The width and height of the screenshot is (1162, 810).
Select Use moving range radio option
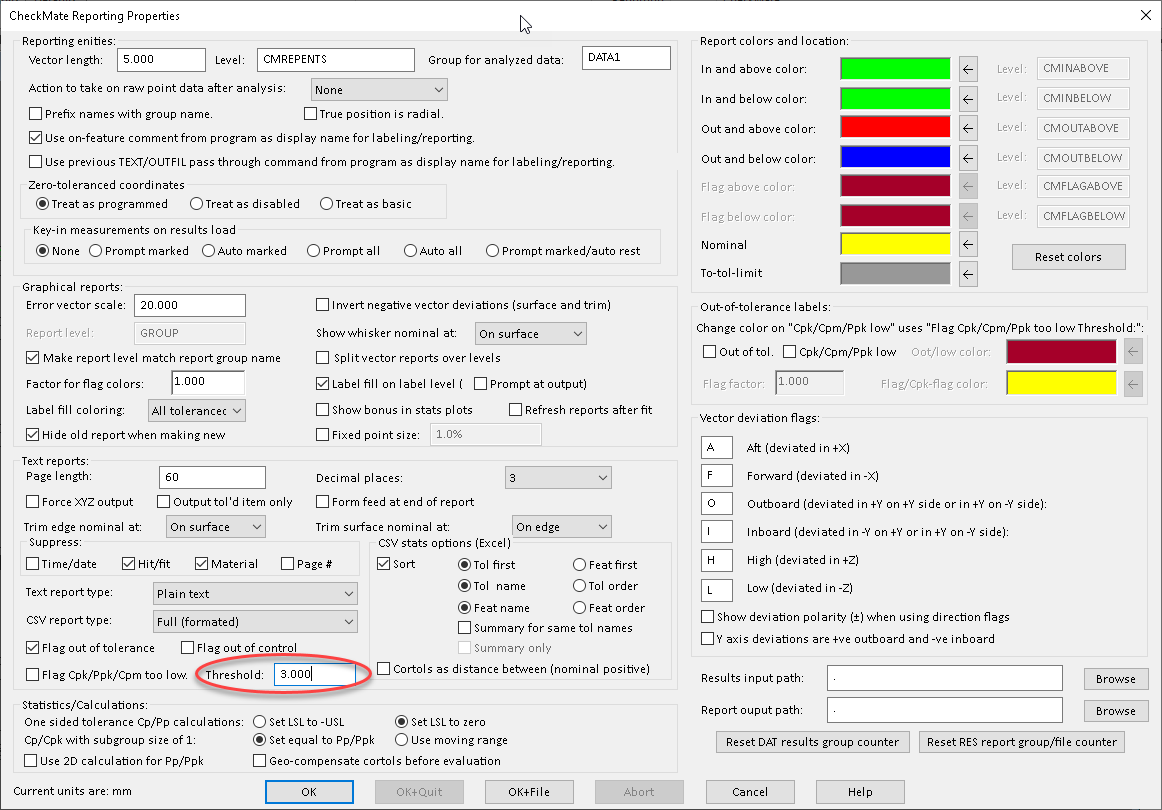tap(401, 740)
